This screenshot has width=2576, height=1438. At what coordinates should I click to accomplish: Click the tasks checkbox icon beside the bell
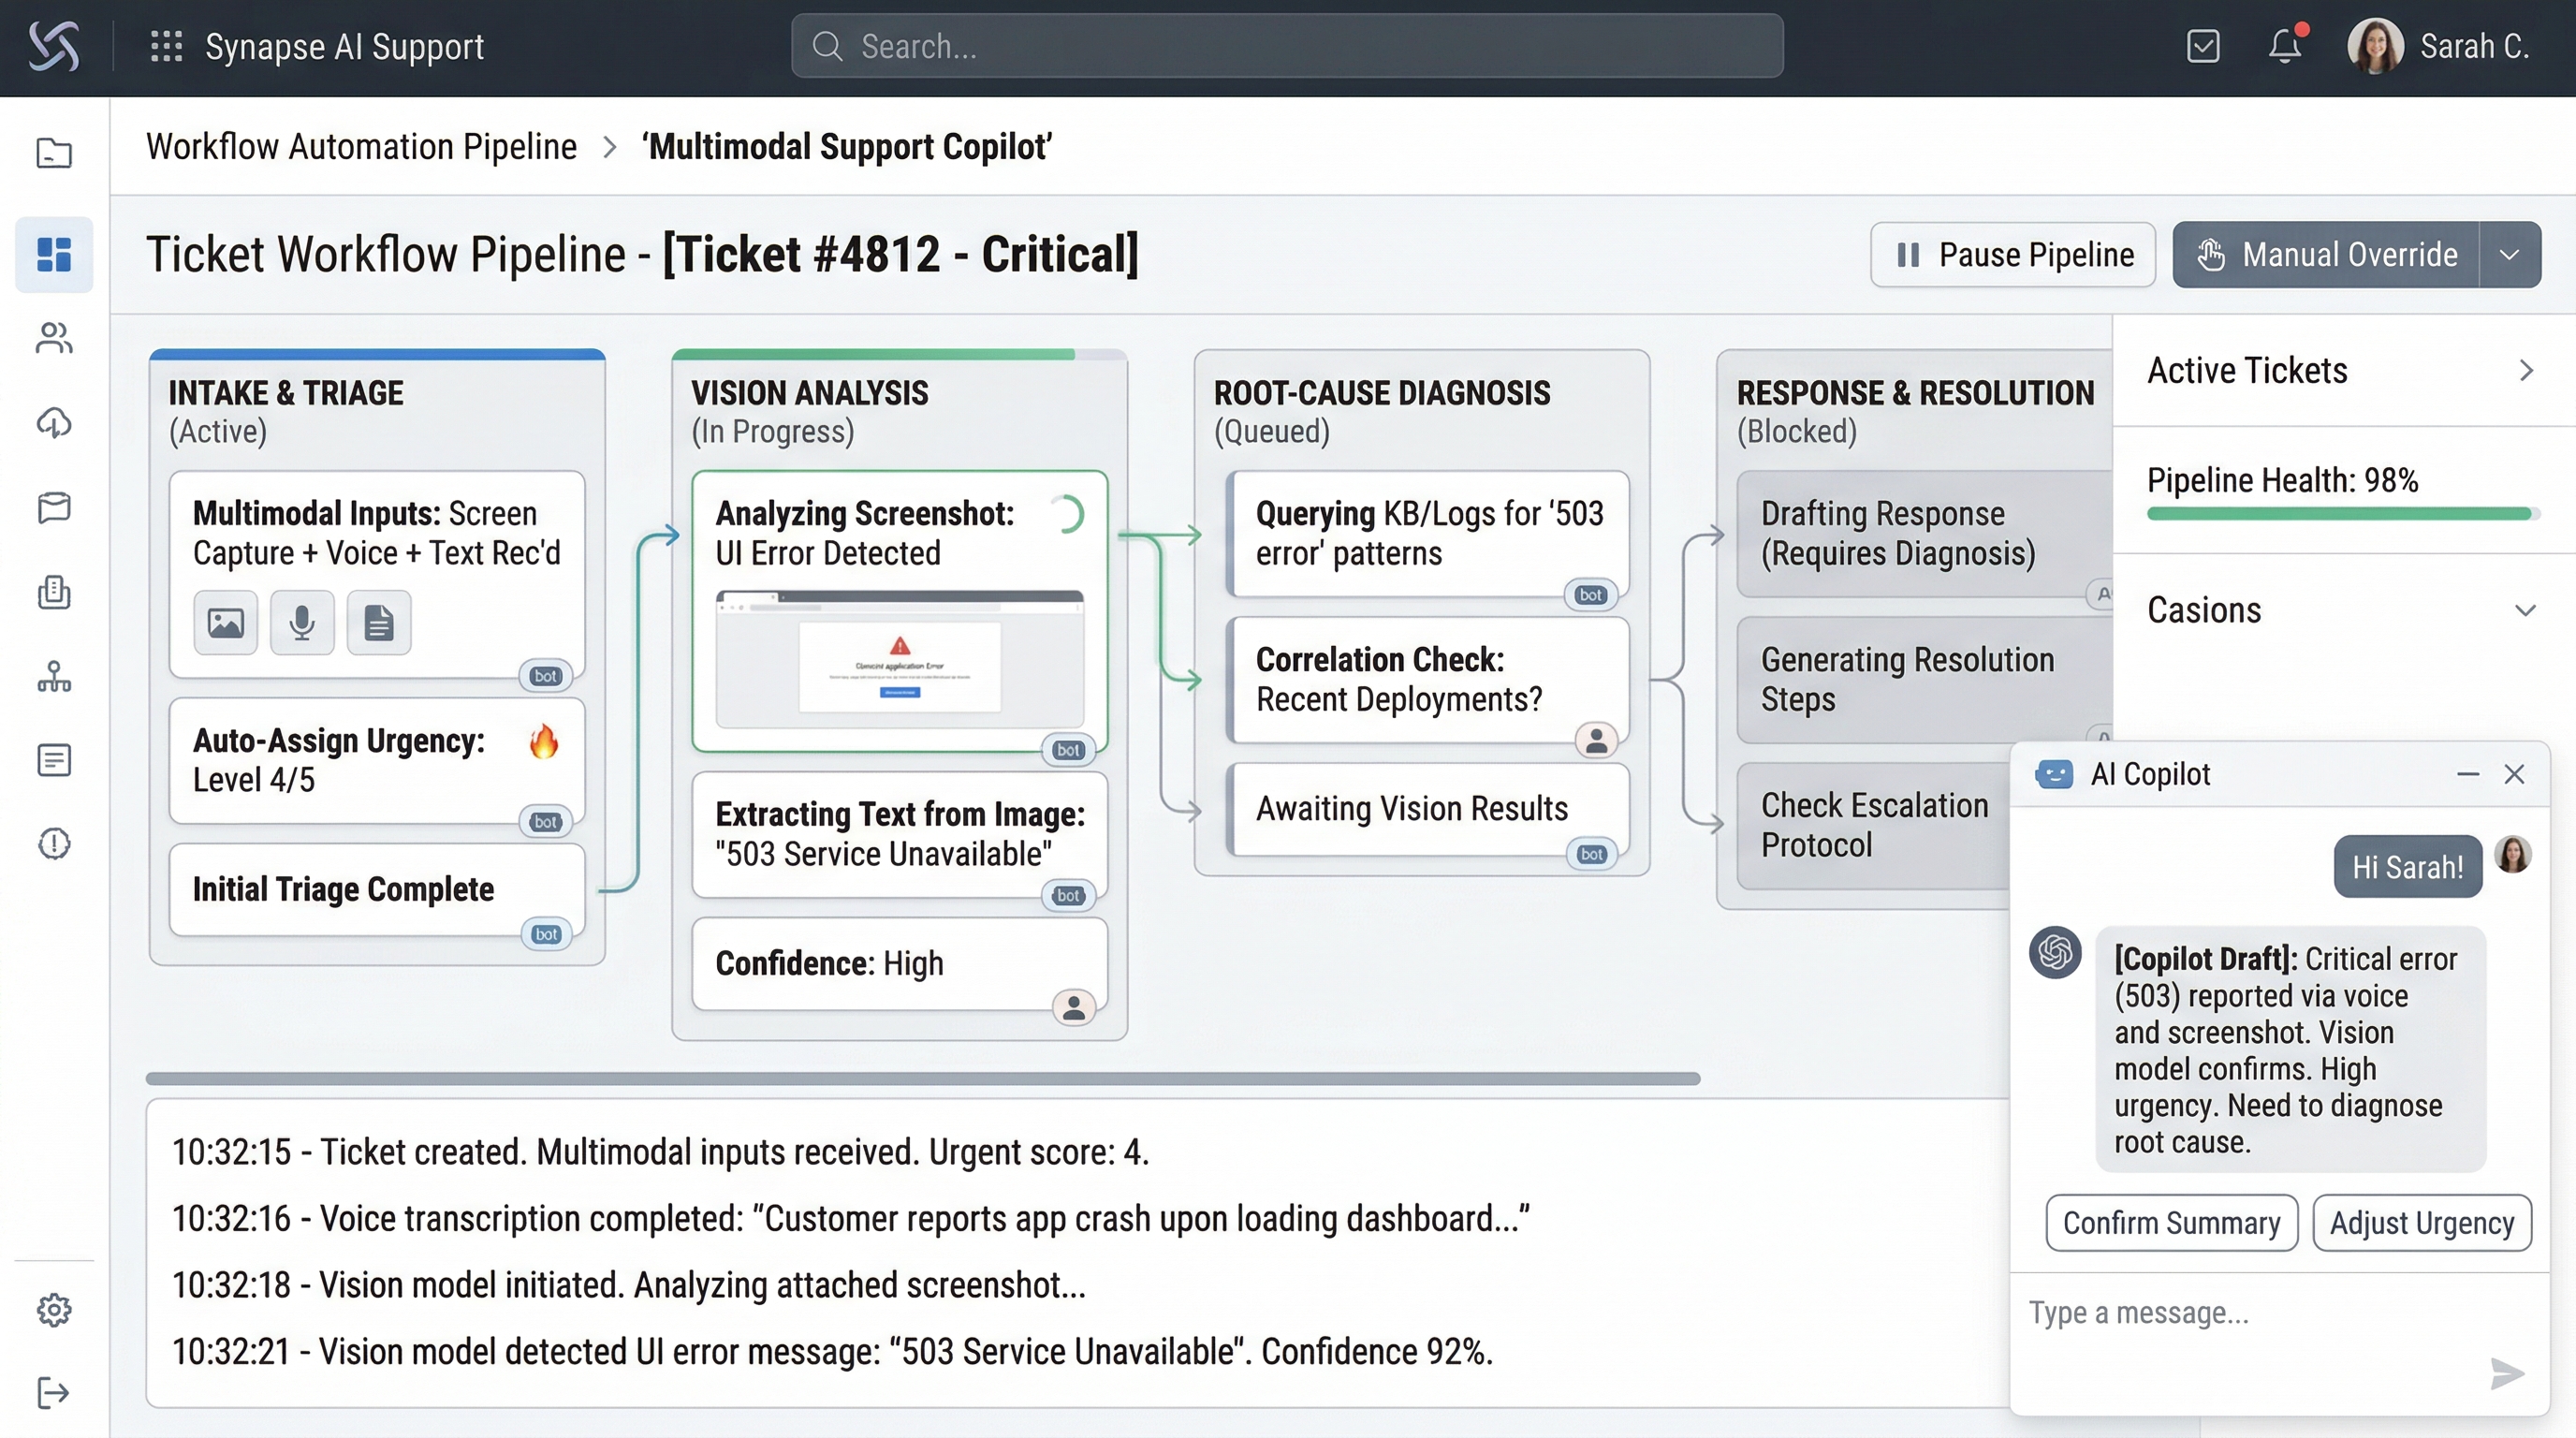(2203, 45)
